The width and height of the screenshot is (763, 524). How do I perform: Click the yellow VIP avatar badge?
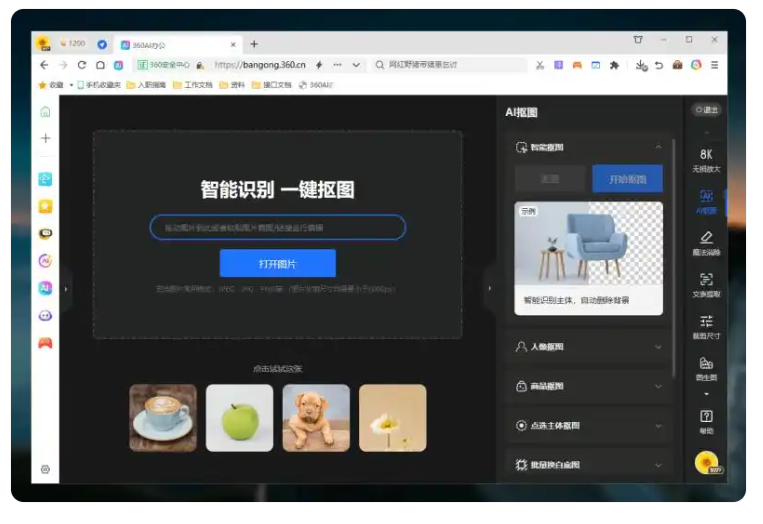[708, 463]
